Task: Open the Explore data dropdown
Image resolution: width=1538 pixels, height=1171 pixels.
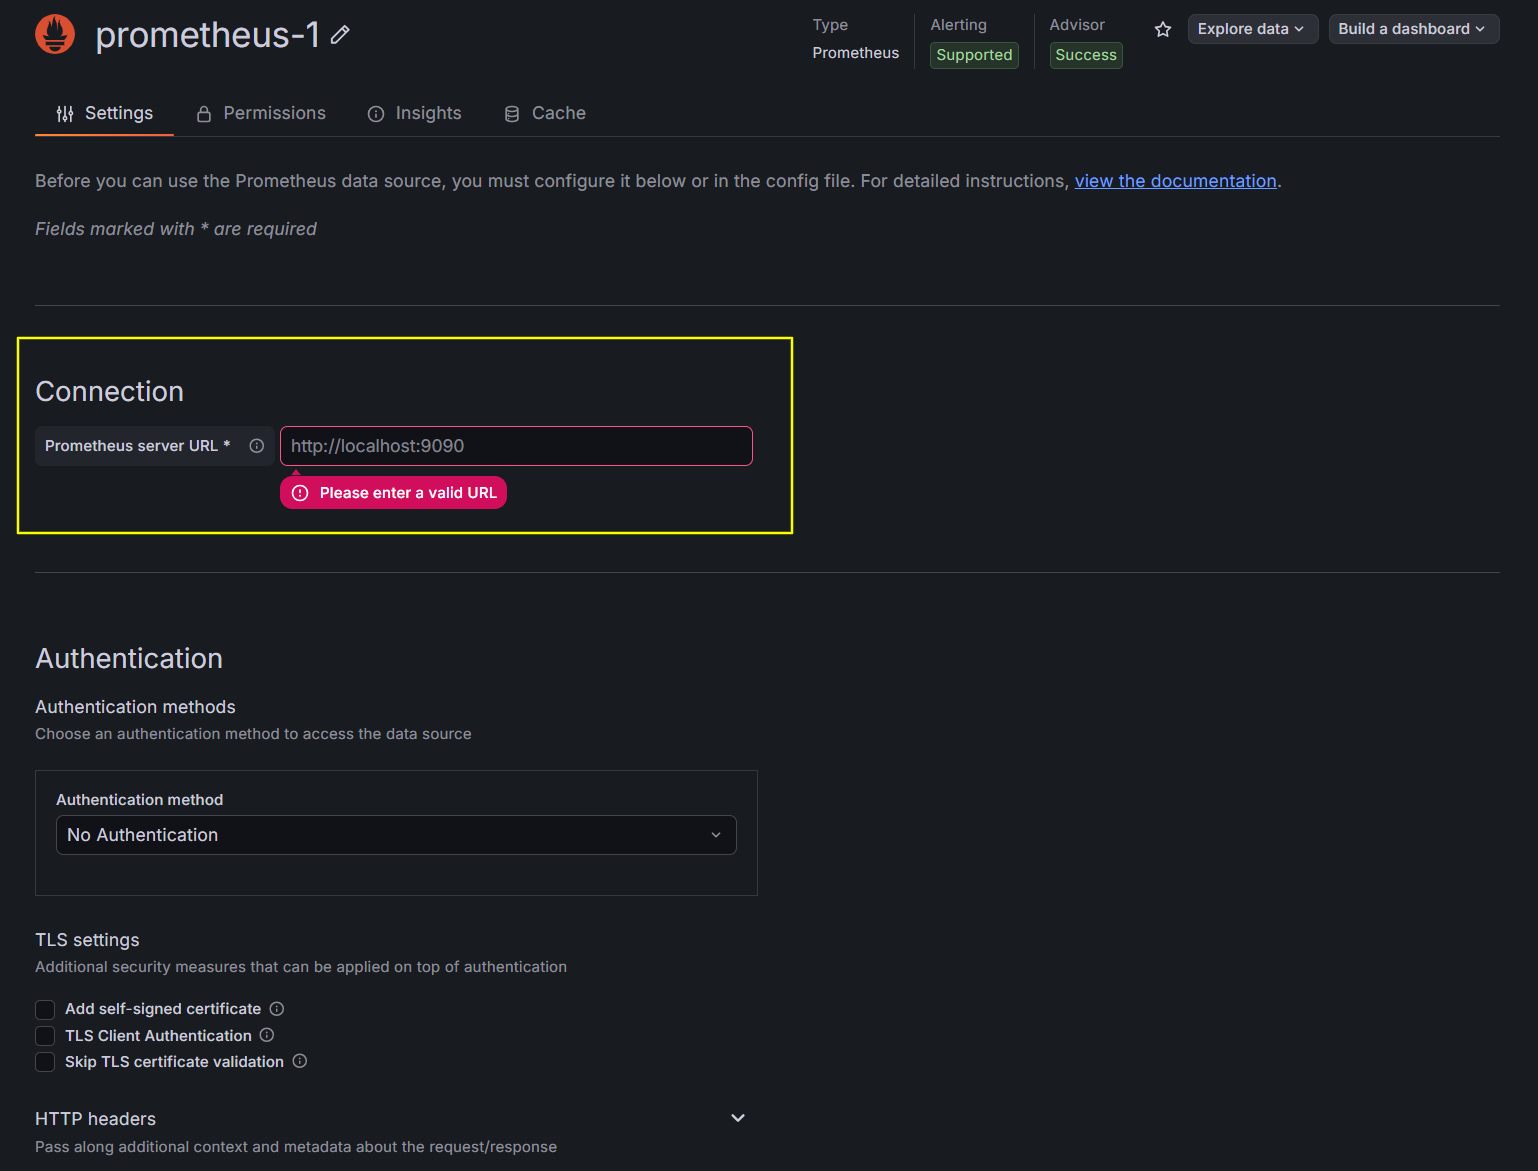Action: coord(1252,29)
